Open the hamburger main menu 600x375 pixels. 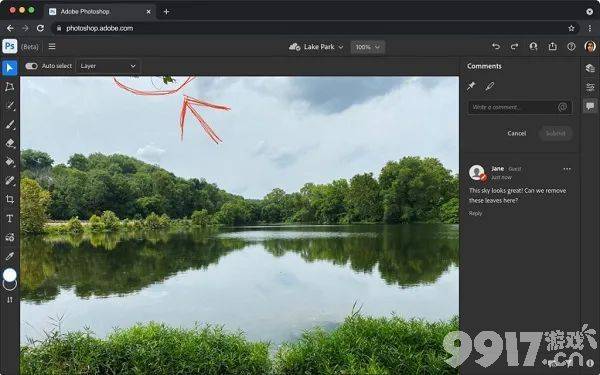click(x=52, y=46)
